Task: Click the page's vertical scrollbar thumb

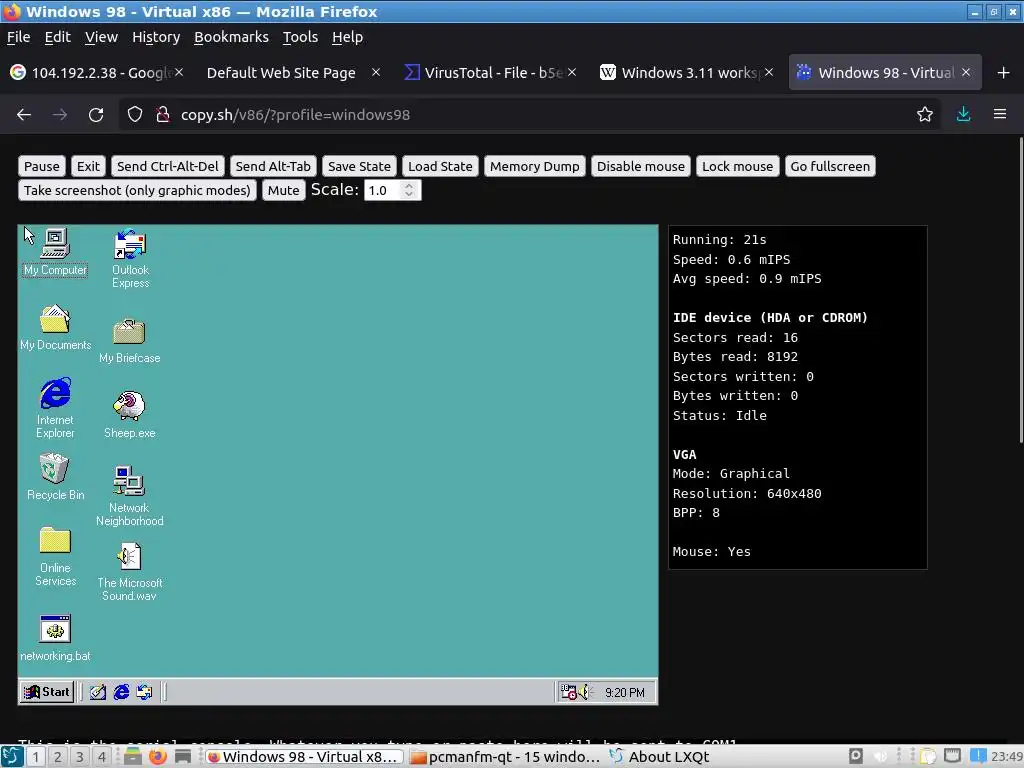Action: coord(1021,291)
